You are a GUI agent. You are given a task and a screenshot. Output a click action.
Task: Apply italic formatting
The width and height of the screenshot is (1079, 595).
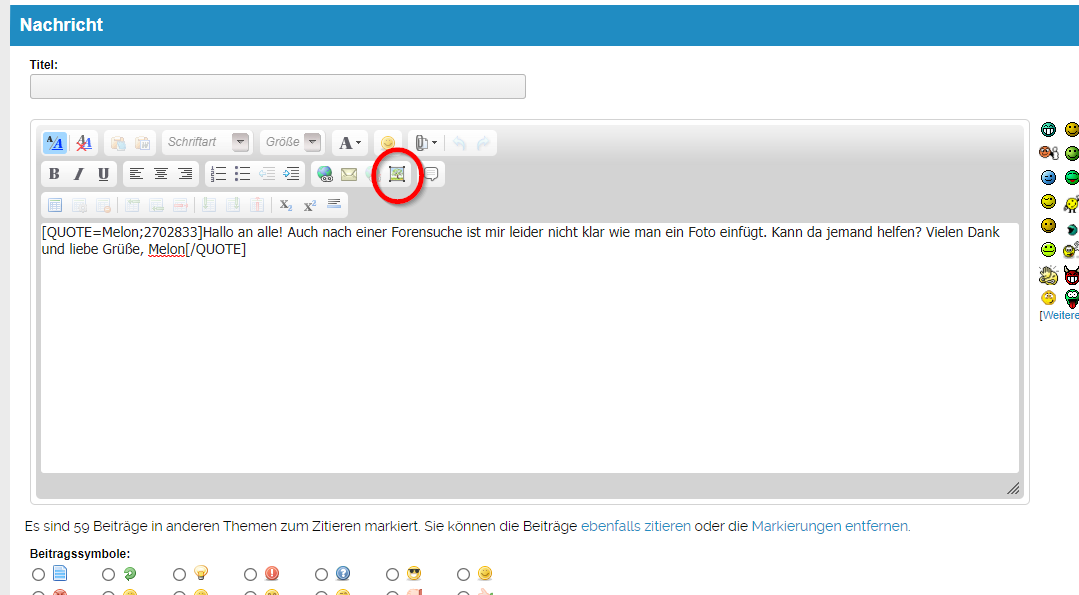[79, 174]
